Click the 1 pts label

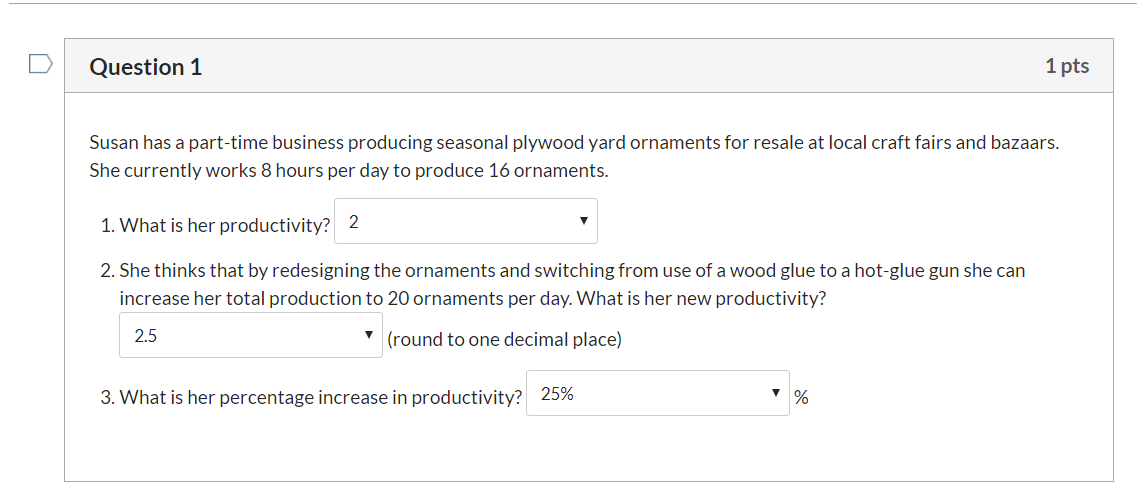coord(1067,66)
